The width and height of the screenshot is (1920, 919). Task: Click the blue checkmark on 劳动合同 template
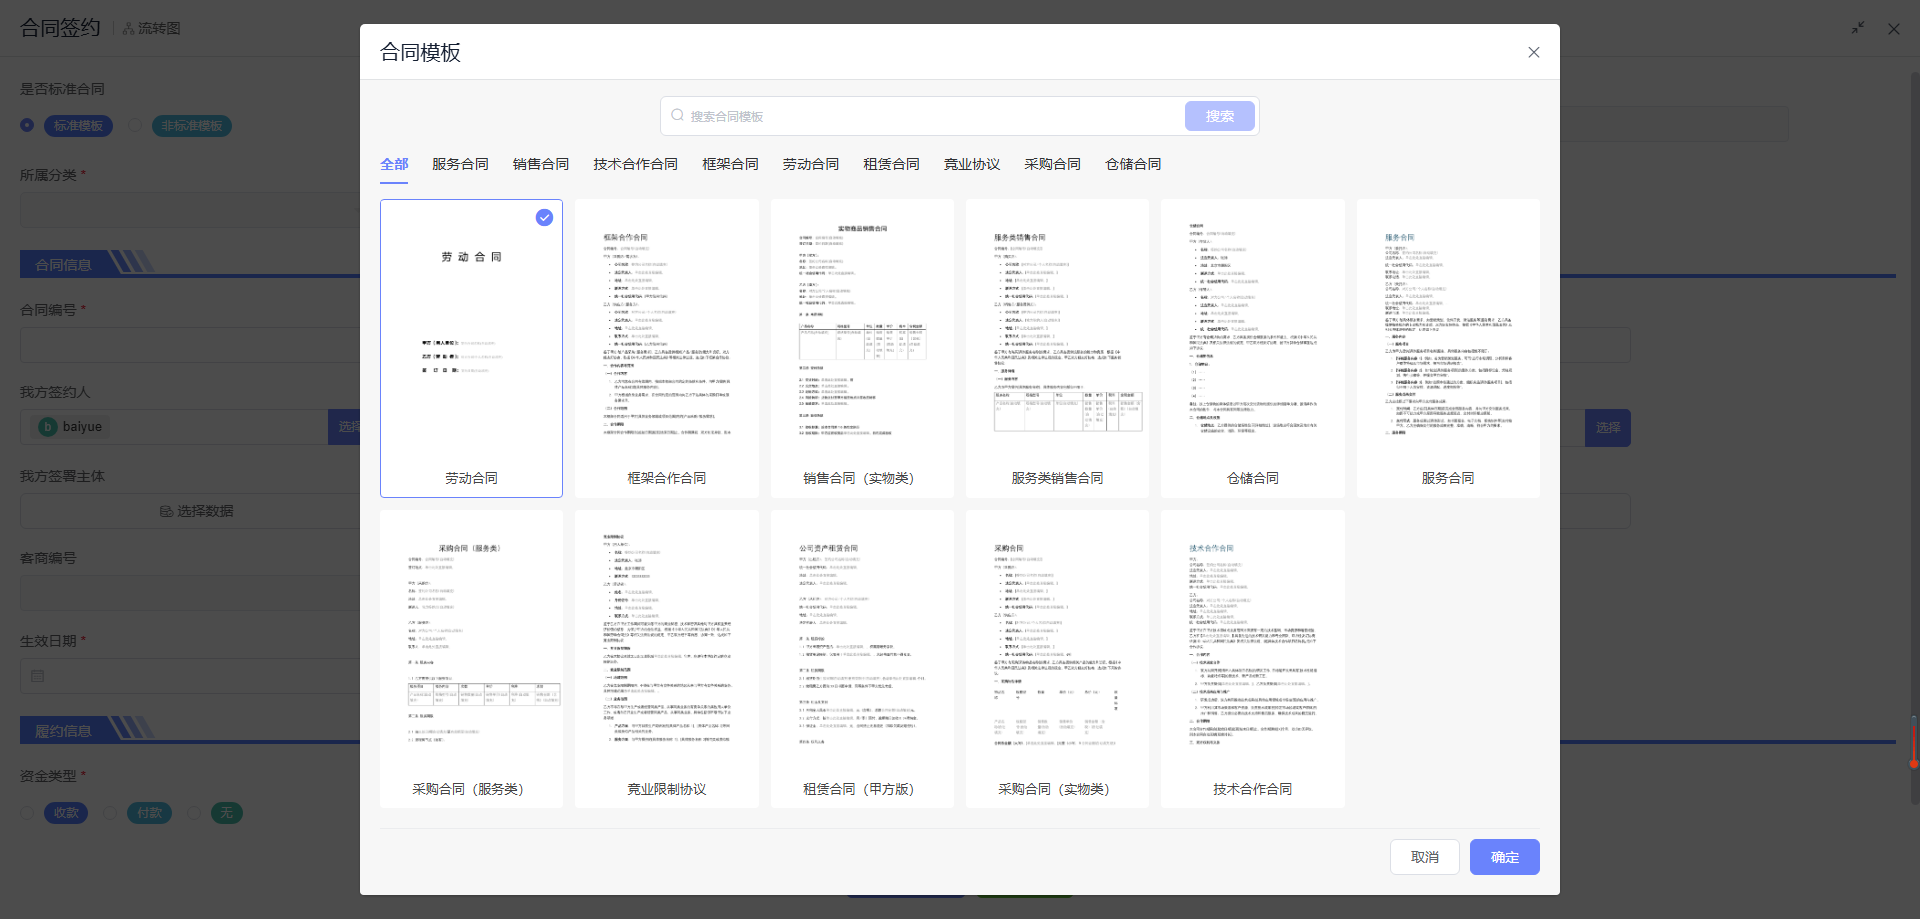(x=544, y=218)
